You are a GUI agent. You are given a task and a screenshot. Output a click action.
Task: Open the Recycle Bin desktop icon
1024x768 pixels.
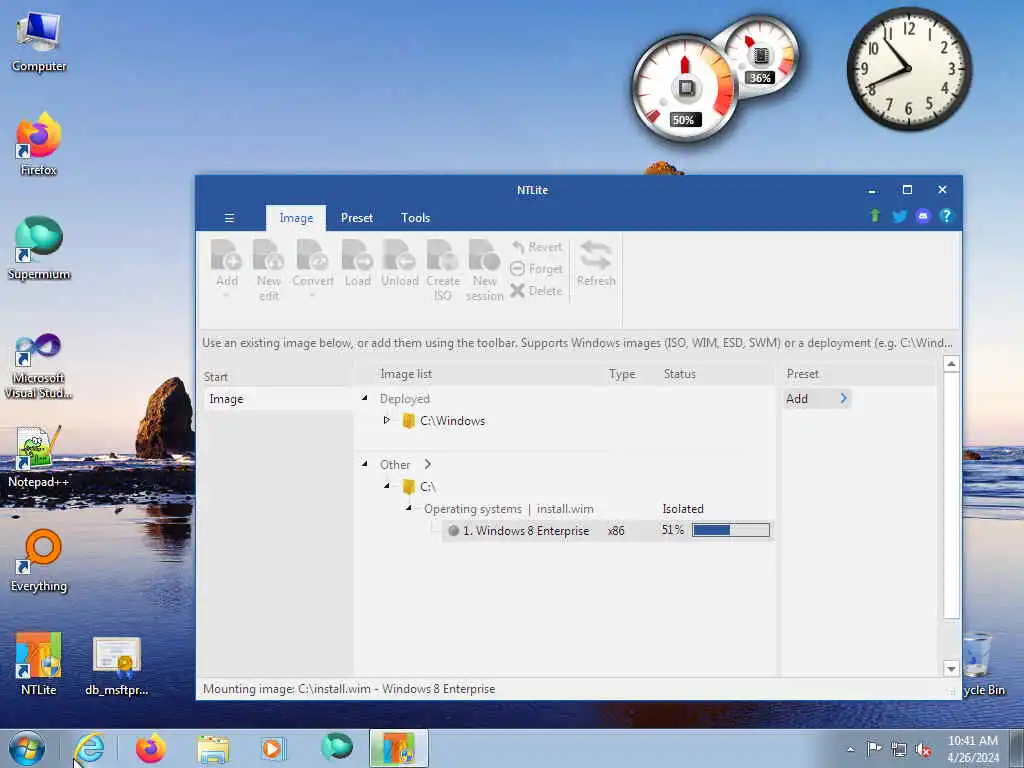point(983,664)
